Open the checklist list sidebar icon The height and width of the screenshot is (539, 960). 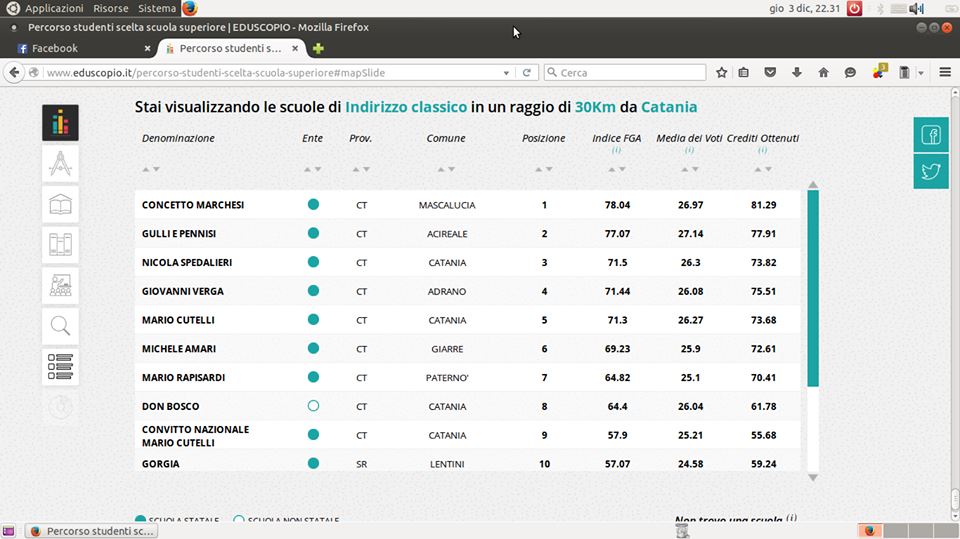click(x=60, y=367)
